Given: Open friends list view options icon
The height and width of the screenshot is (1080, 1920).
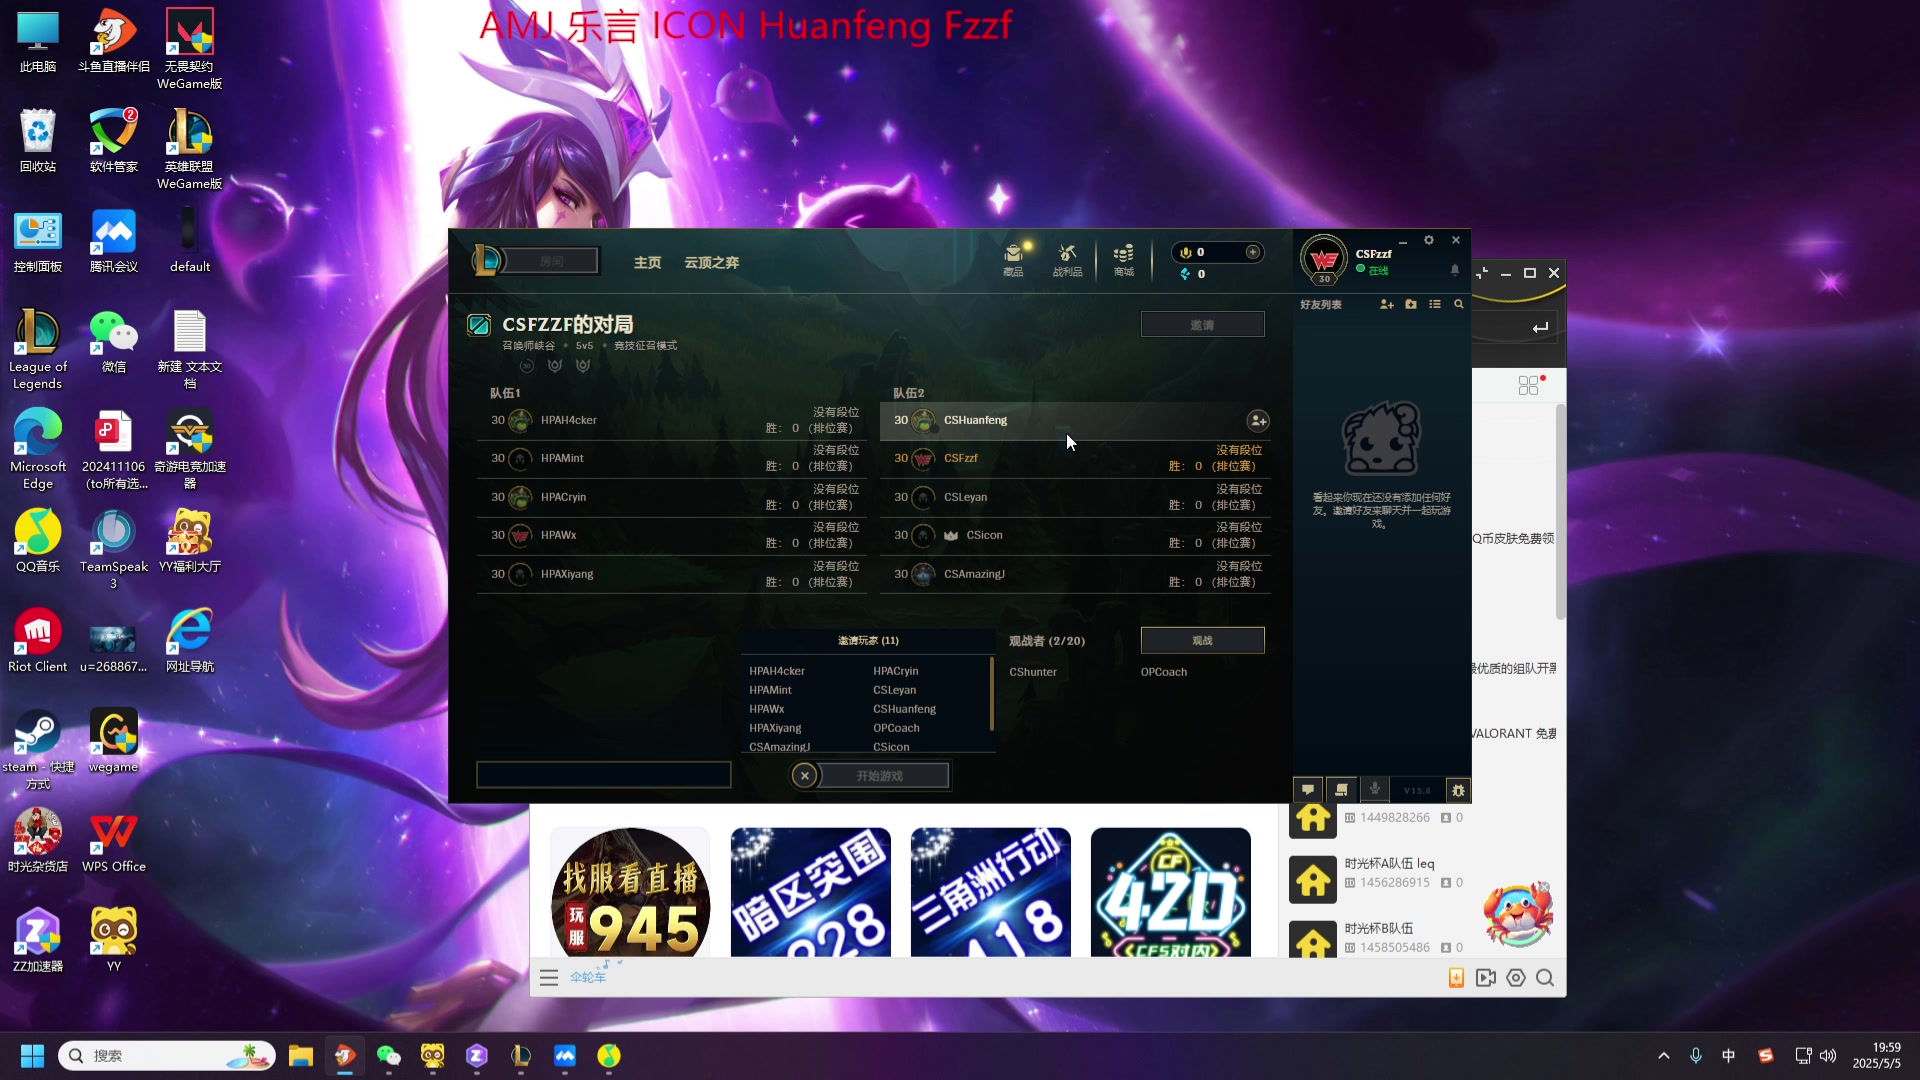Looking at the screenshot, I should pyautogui.click(x=1435, y=304).
